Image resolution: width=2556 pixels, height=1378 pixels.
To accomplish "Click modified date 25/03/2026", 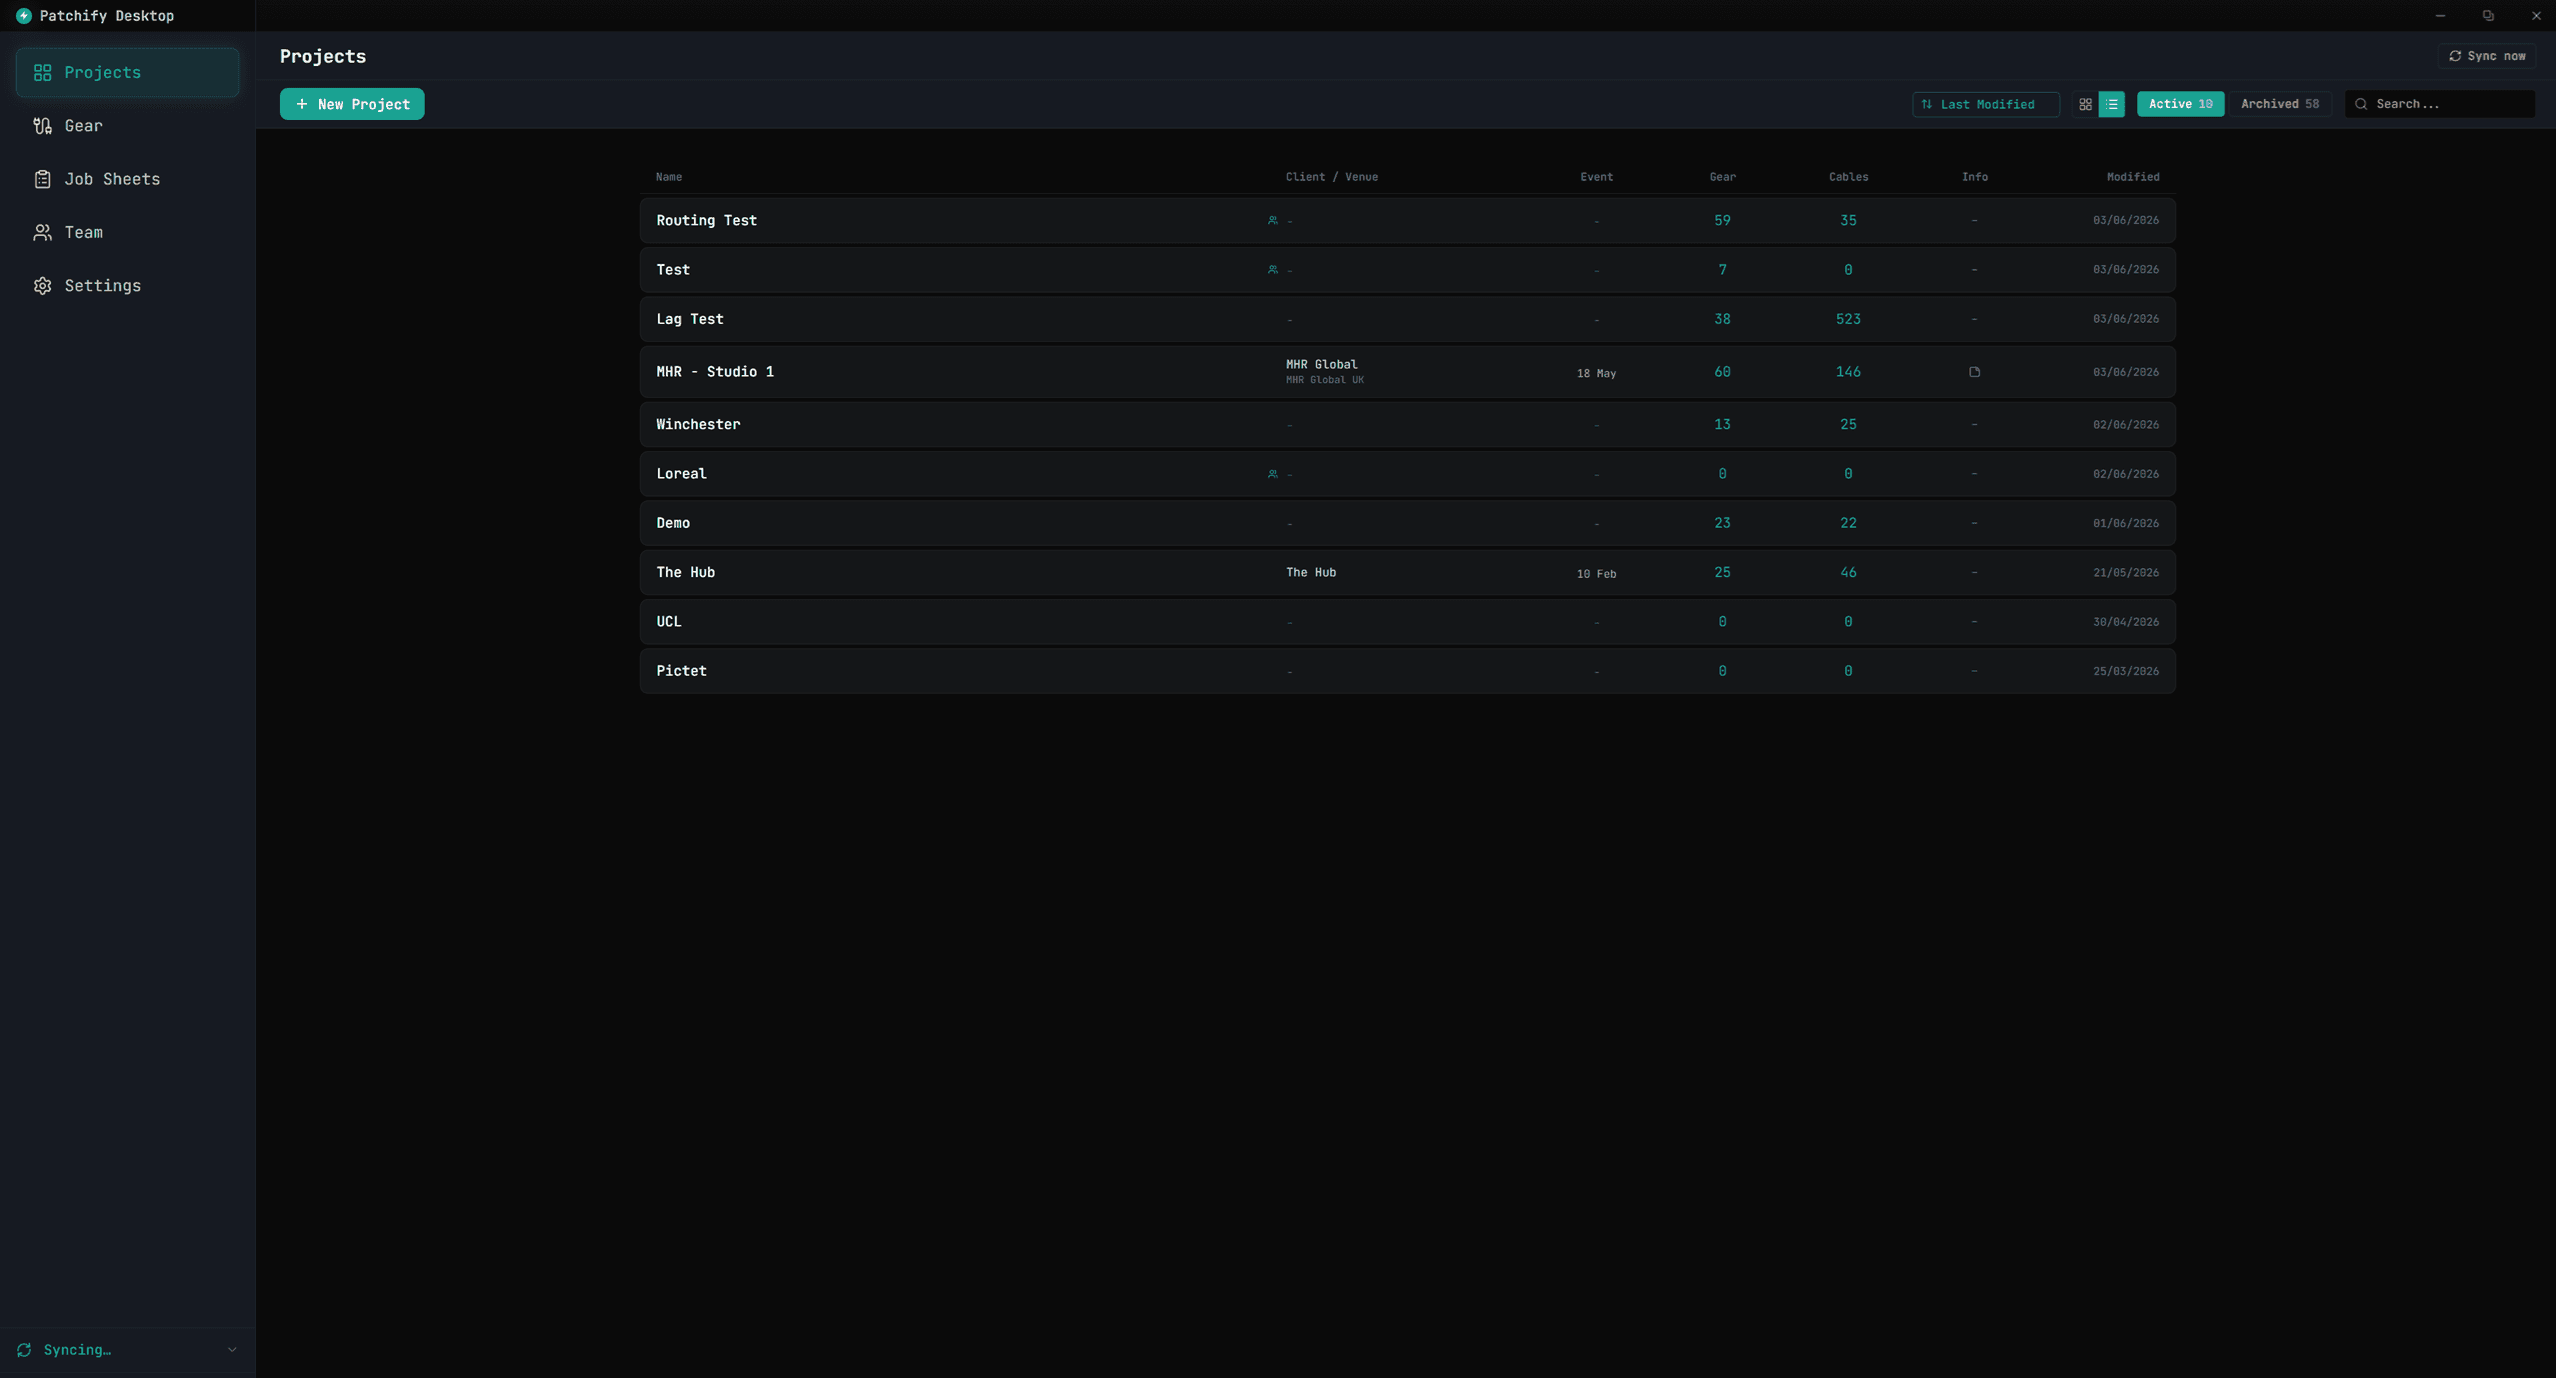I will click(2125, 672).
